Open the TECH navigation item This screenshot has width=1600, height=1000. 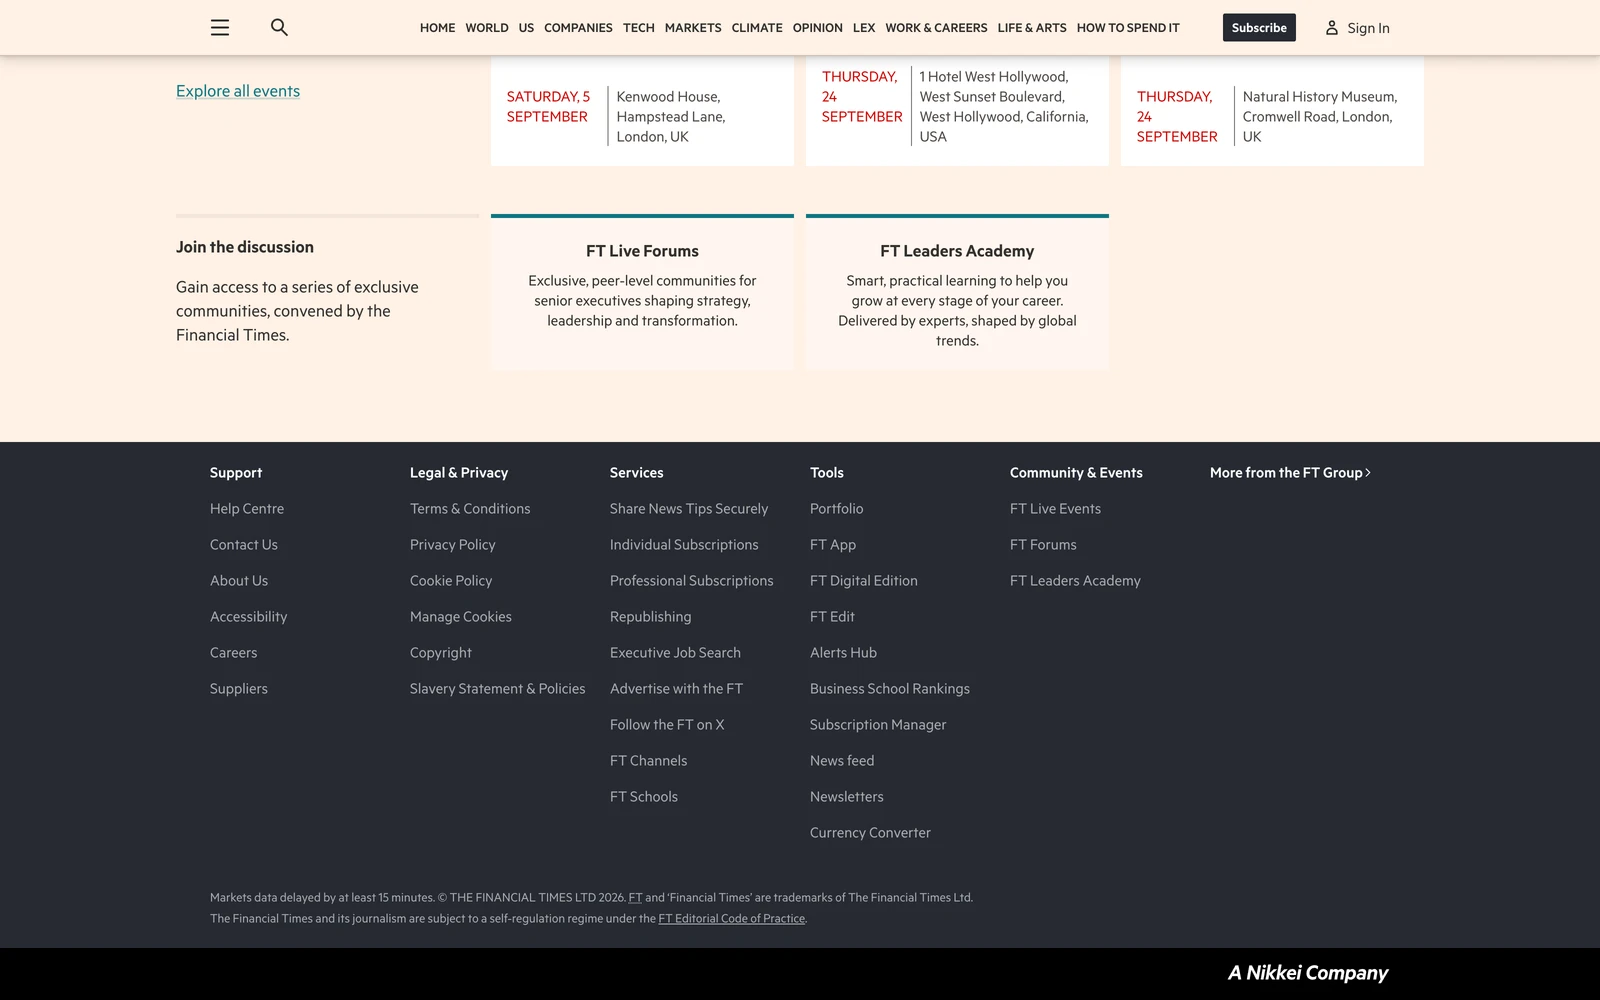pyautogui.click(x=639, y=28)
